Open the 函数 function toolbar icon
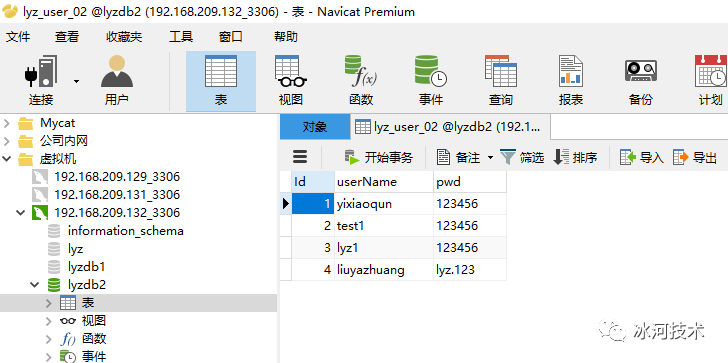This screenshot has width=728, height=363. coord(361,81)
